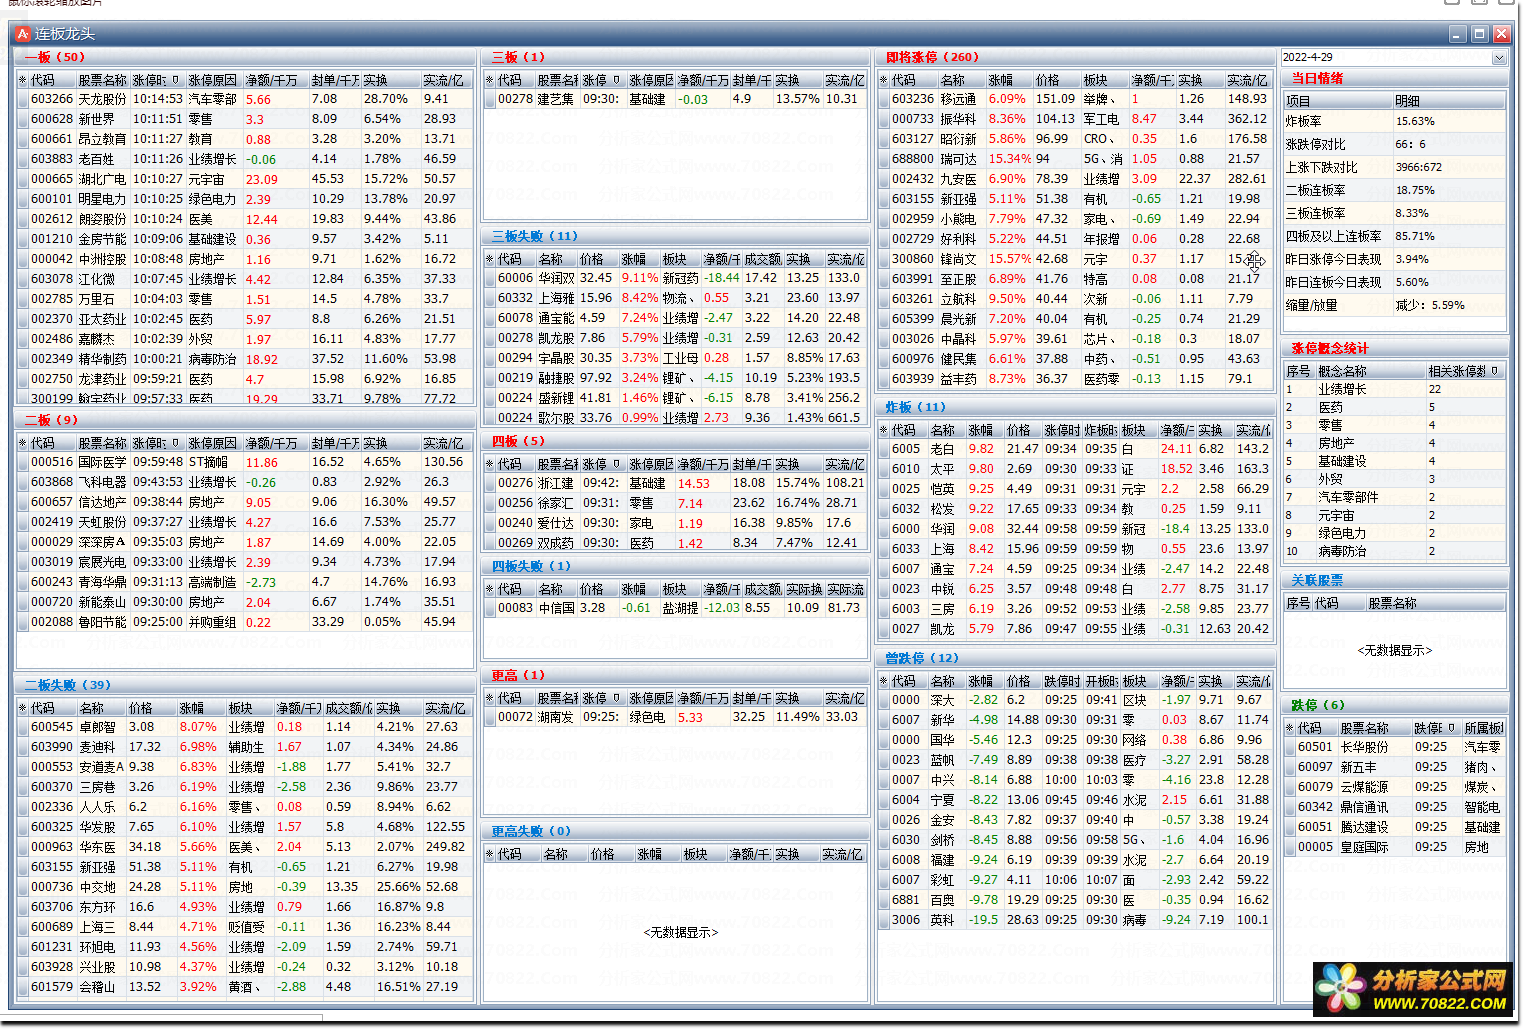
Task: Click stock 长华股份 in 跌停 table
Action: pos(1364,747)
